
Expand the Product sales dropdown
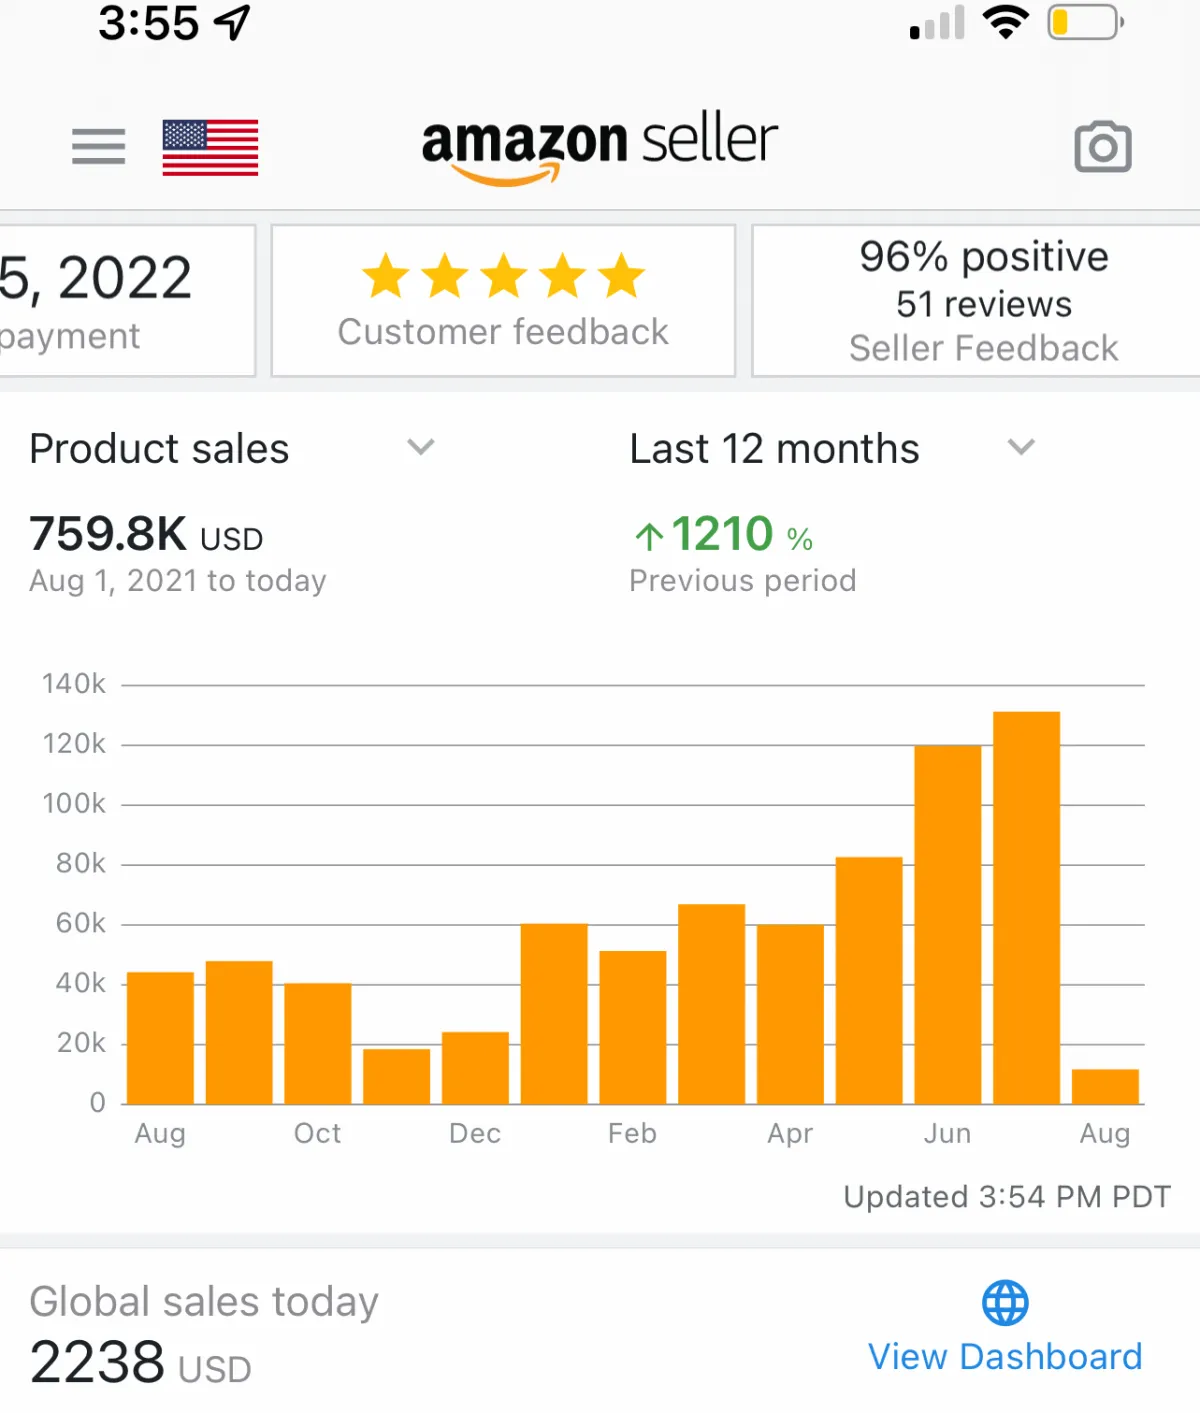421,447
